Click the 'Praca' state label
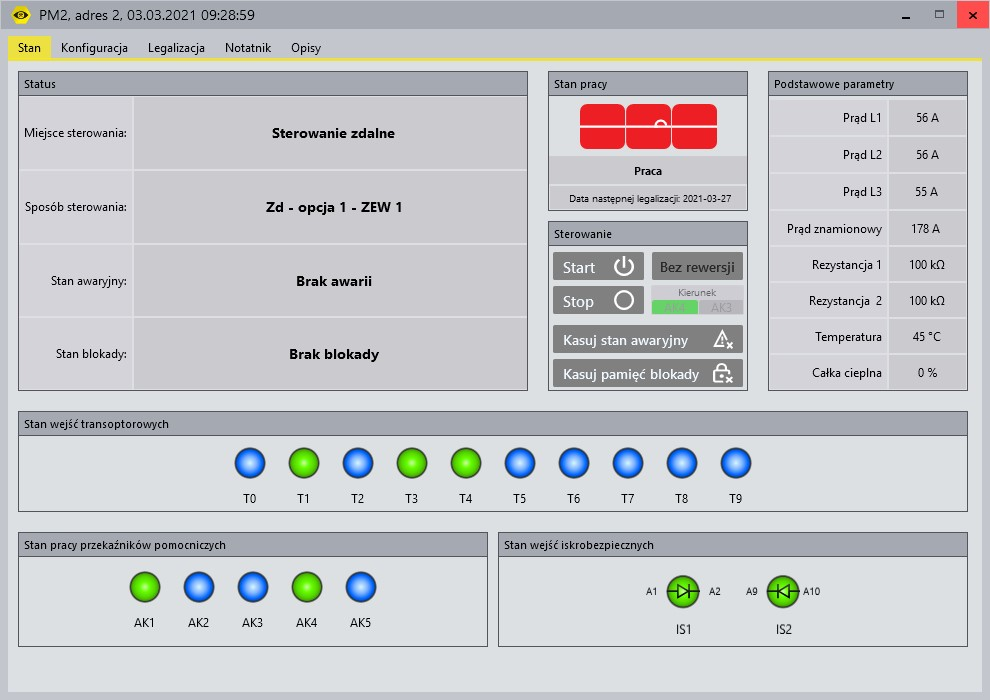 648,171
